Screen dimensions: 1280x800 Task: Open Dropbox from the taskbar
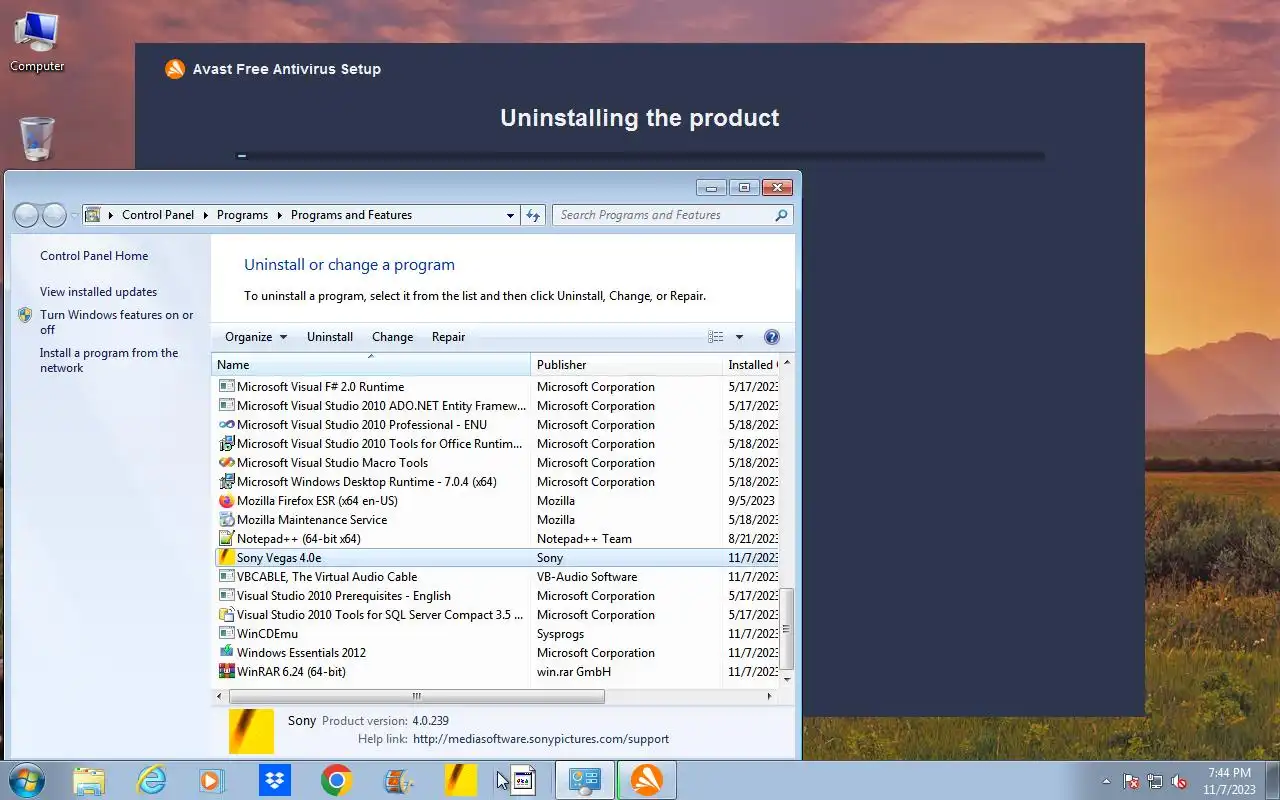click(274, 780)
